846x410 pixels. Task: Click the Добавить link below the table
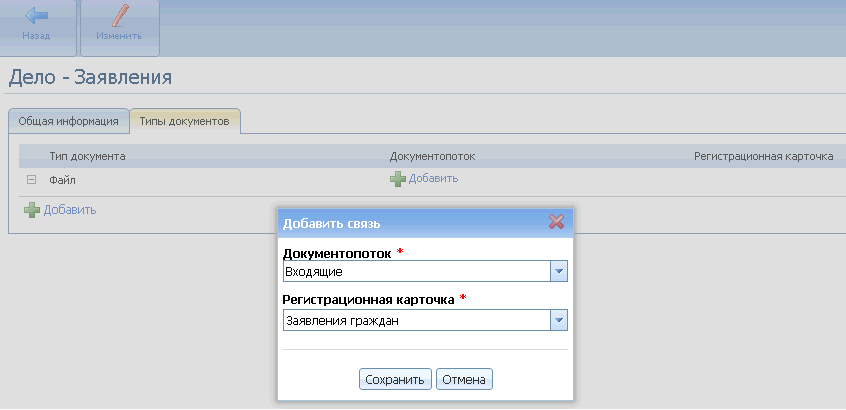pyautogui.click(x=69, y=210)
